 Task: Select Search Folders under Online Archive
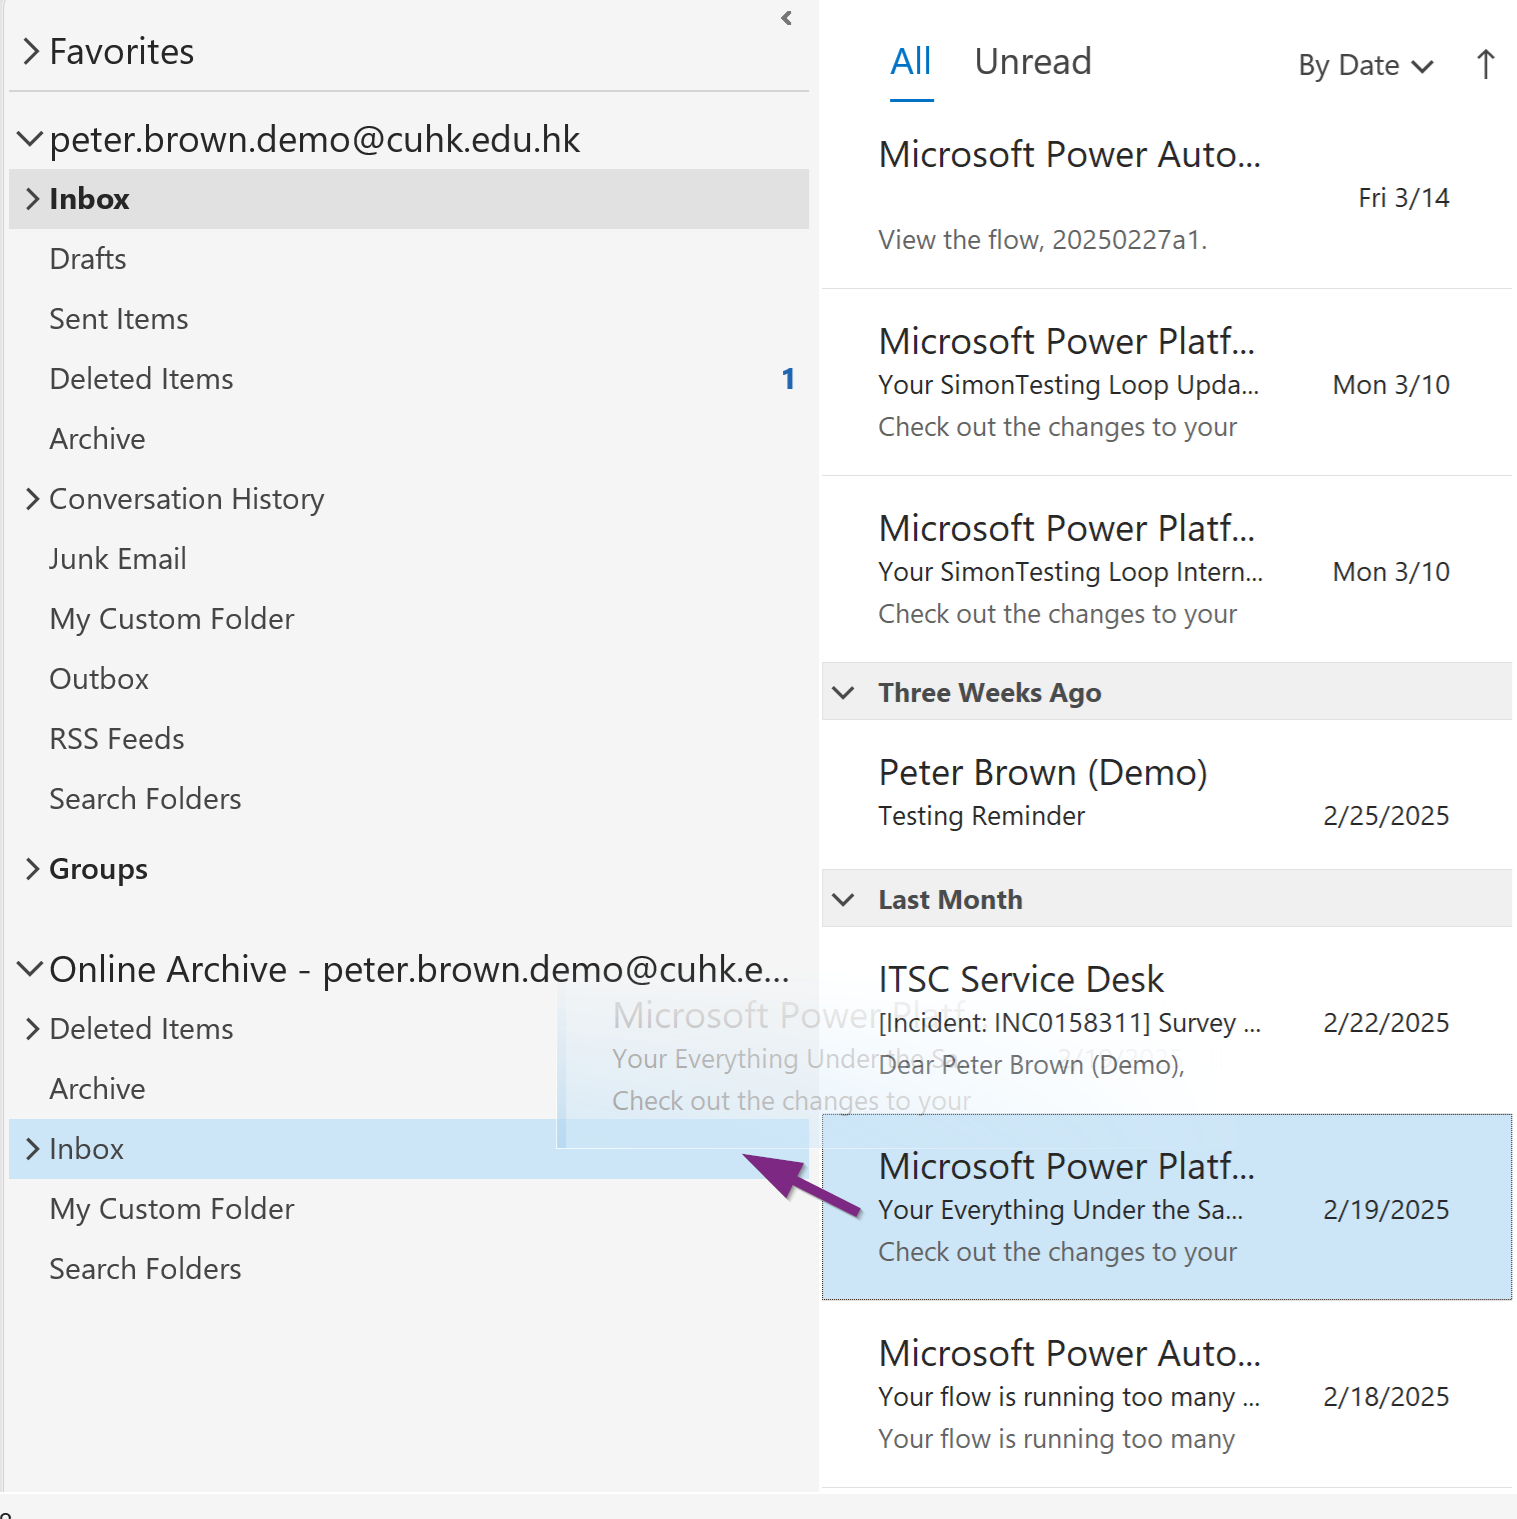pyautogui.click(x=409, y=1269)
